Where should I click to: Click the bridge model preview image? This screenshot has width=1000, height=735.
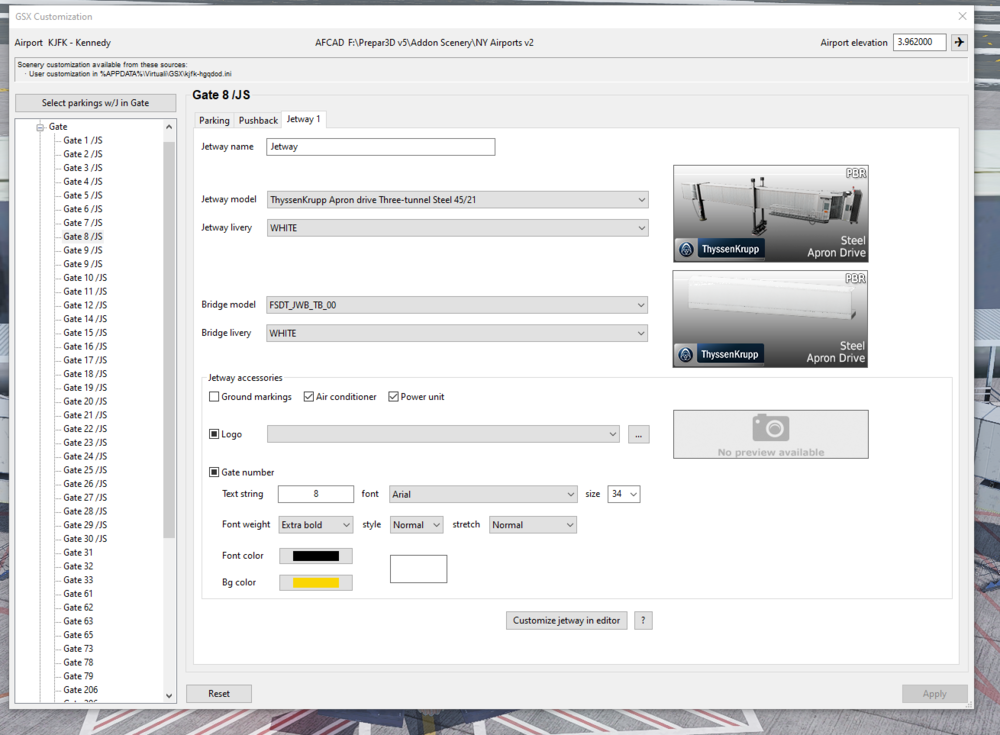[x=770, y=319]
